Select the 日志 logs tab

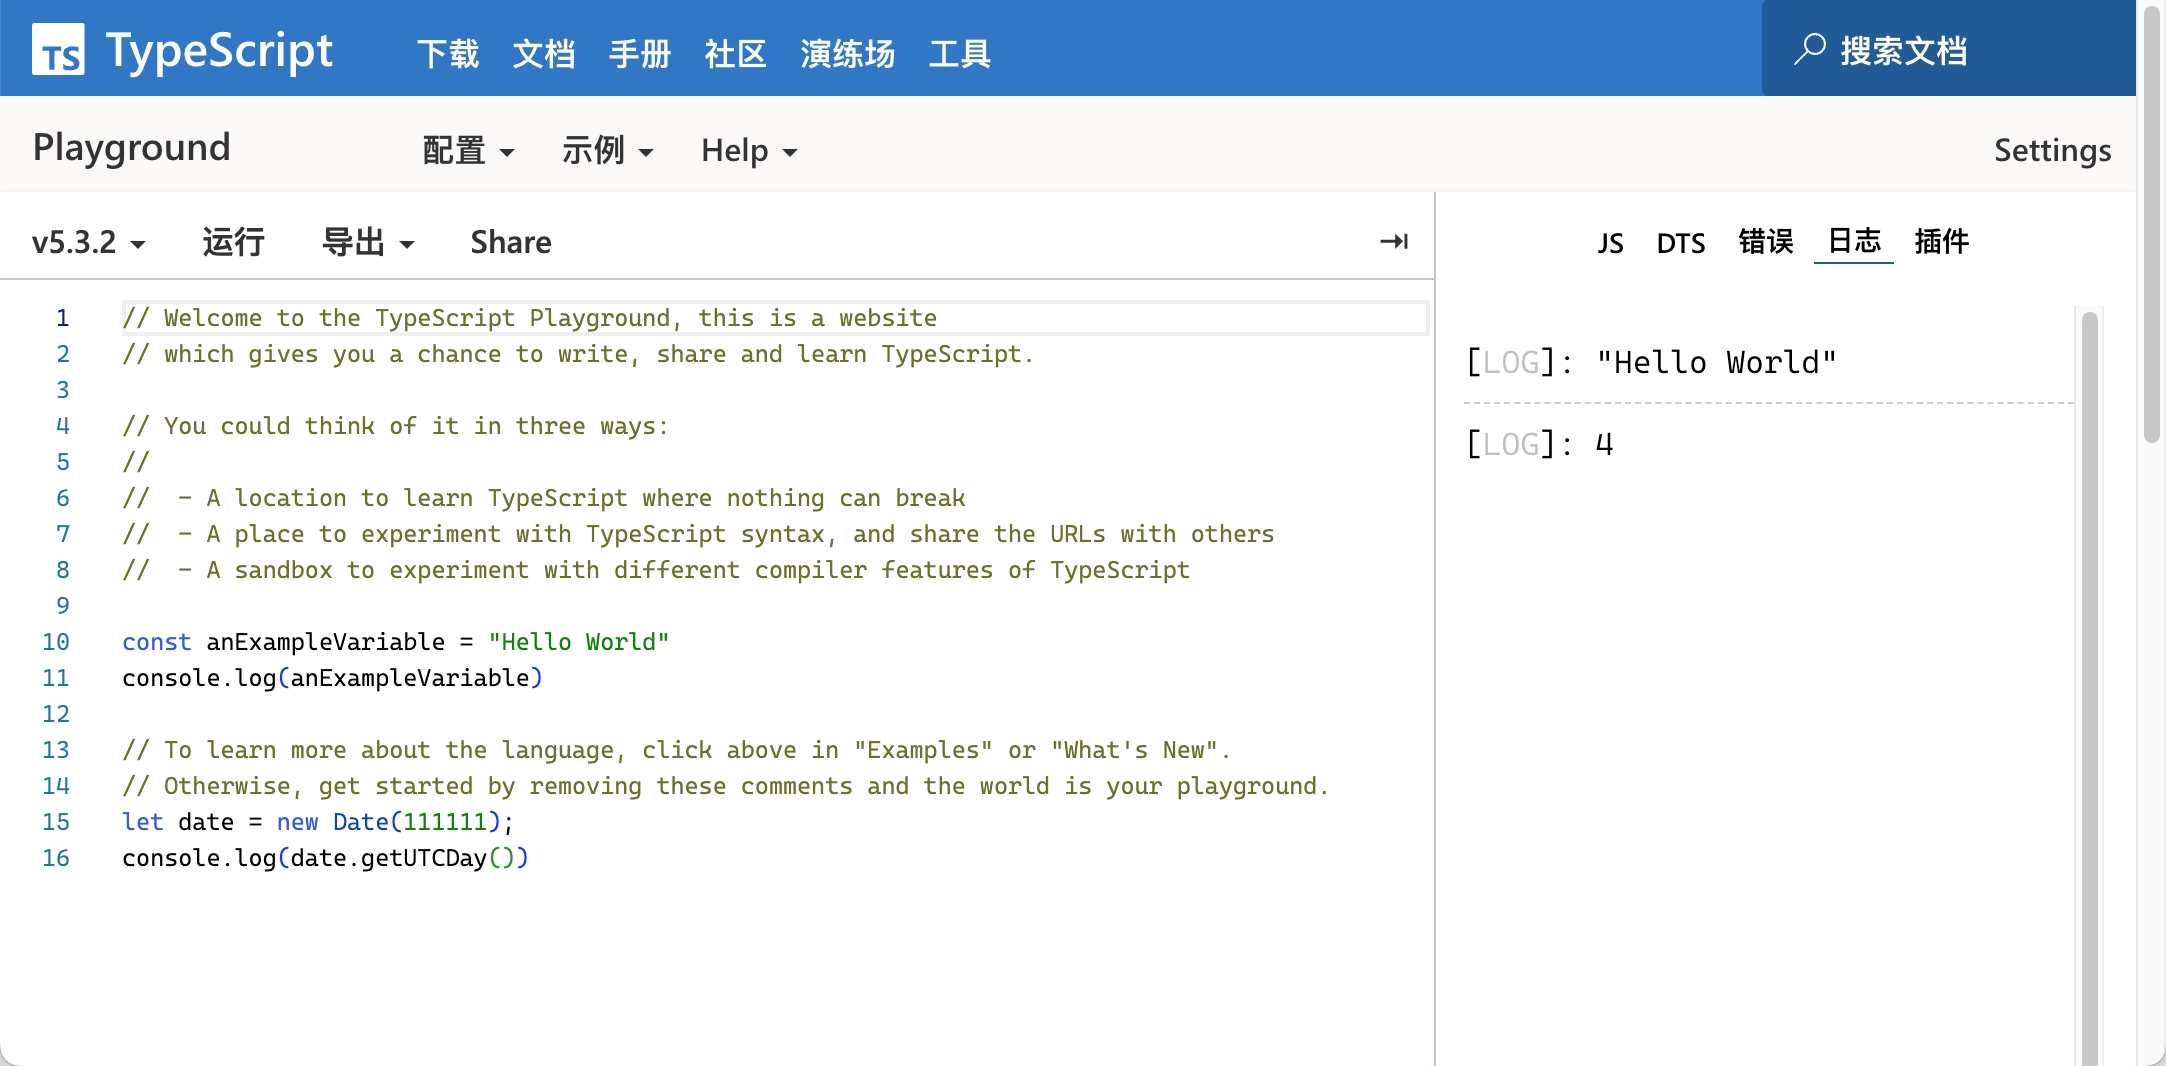pyautogui.click(x=1854, y=242)
